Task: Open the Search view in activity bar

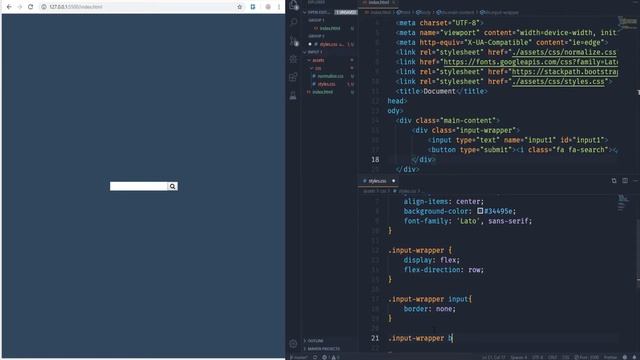Action: click(x=293, y=22)
